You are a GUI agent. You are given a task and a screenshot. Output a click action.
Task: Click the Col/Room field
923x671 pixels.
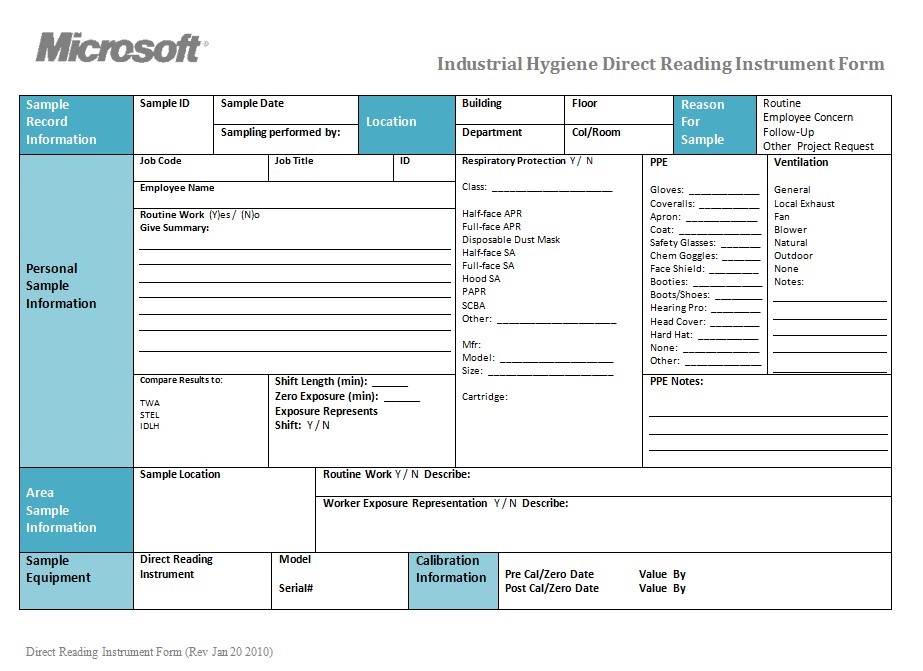[620, 138]
